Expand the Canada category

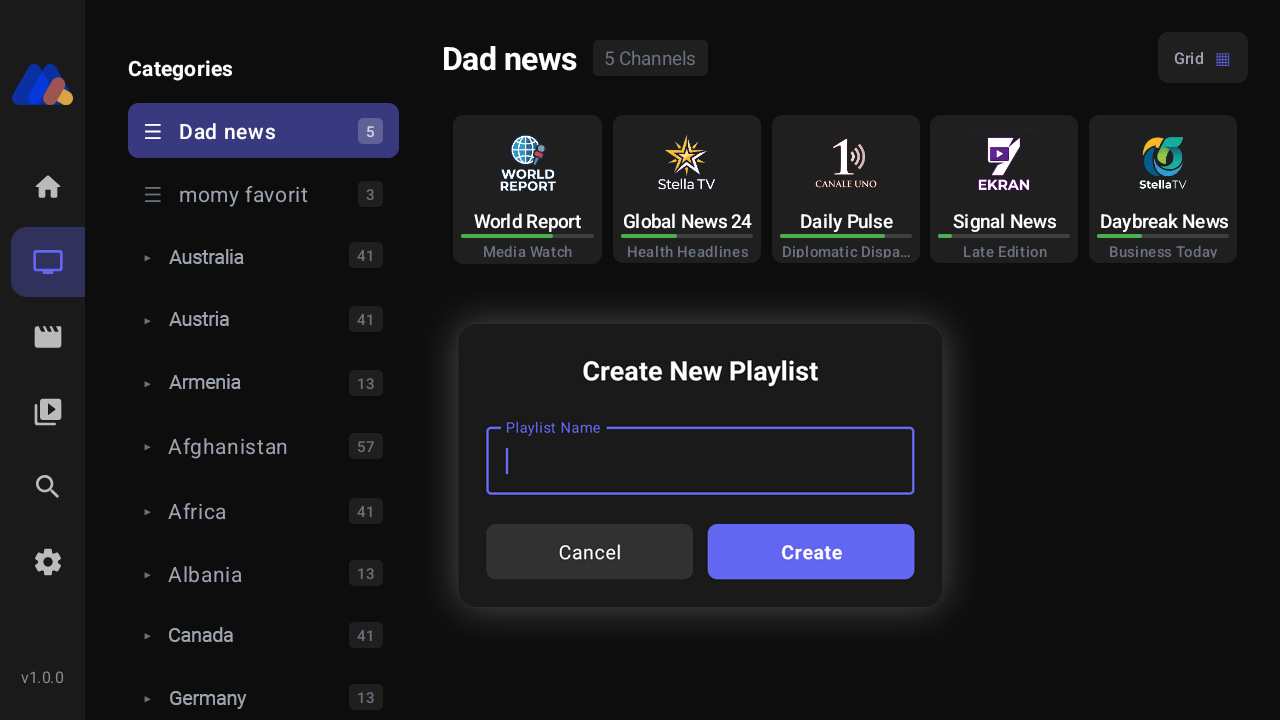point(200,635)
